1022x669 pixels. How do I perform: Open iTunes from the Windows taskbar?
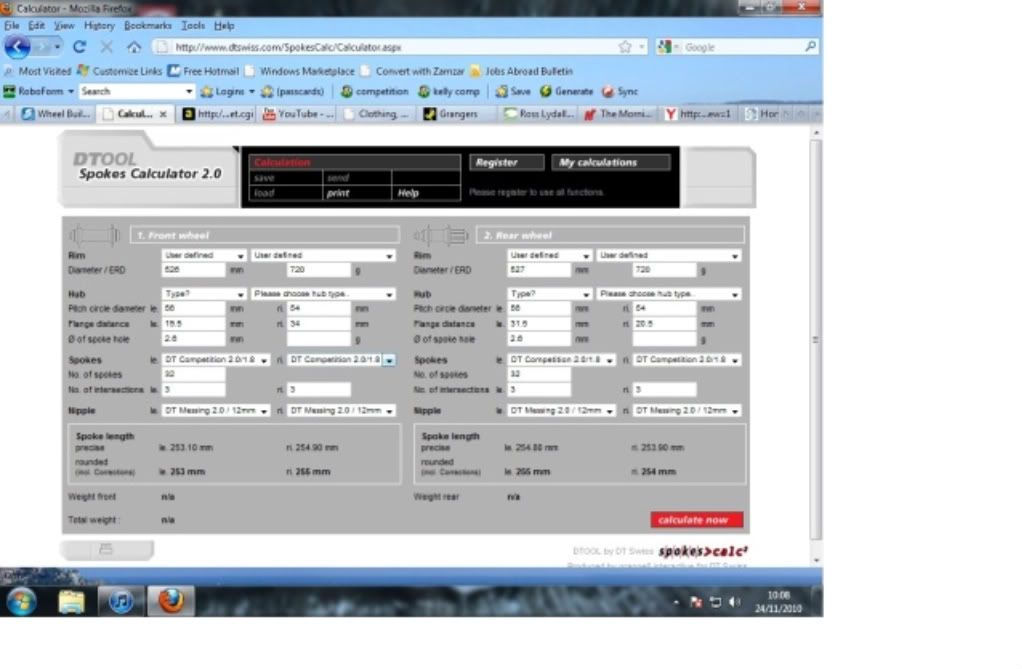[121, 601]
